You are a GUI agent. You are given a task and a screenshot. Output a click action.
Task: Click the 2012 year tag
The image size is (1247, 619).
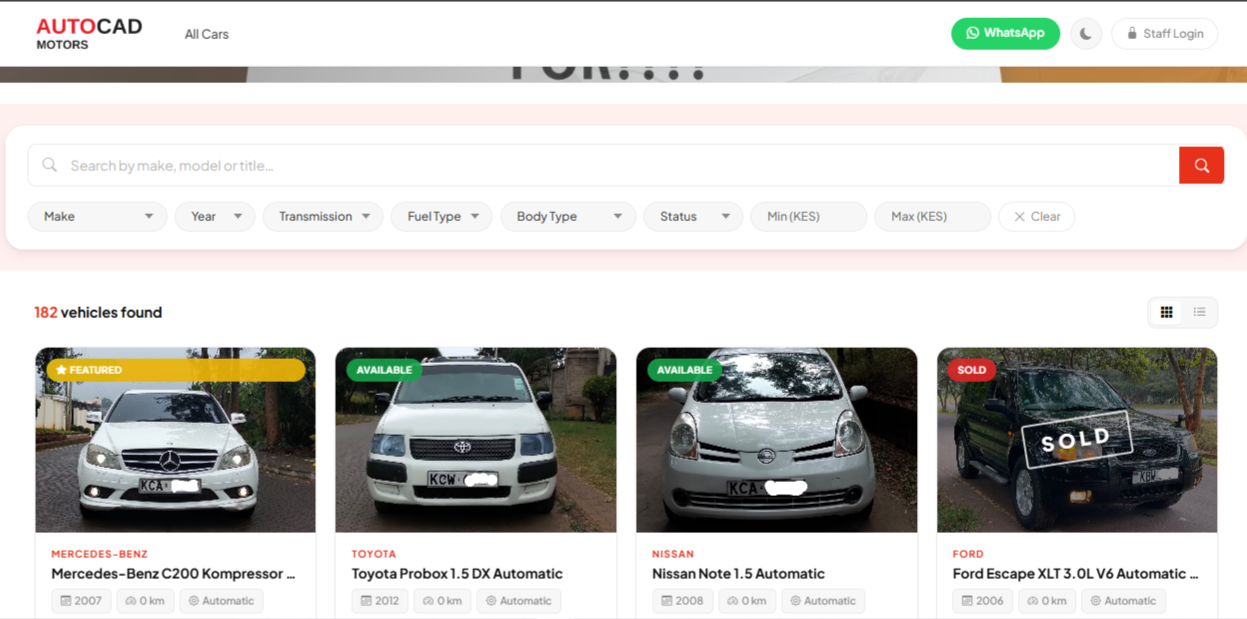(x=380, y=601)
